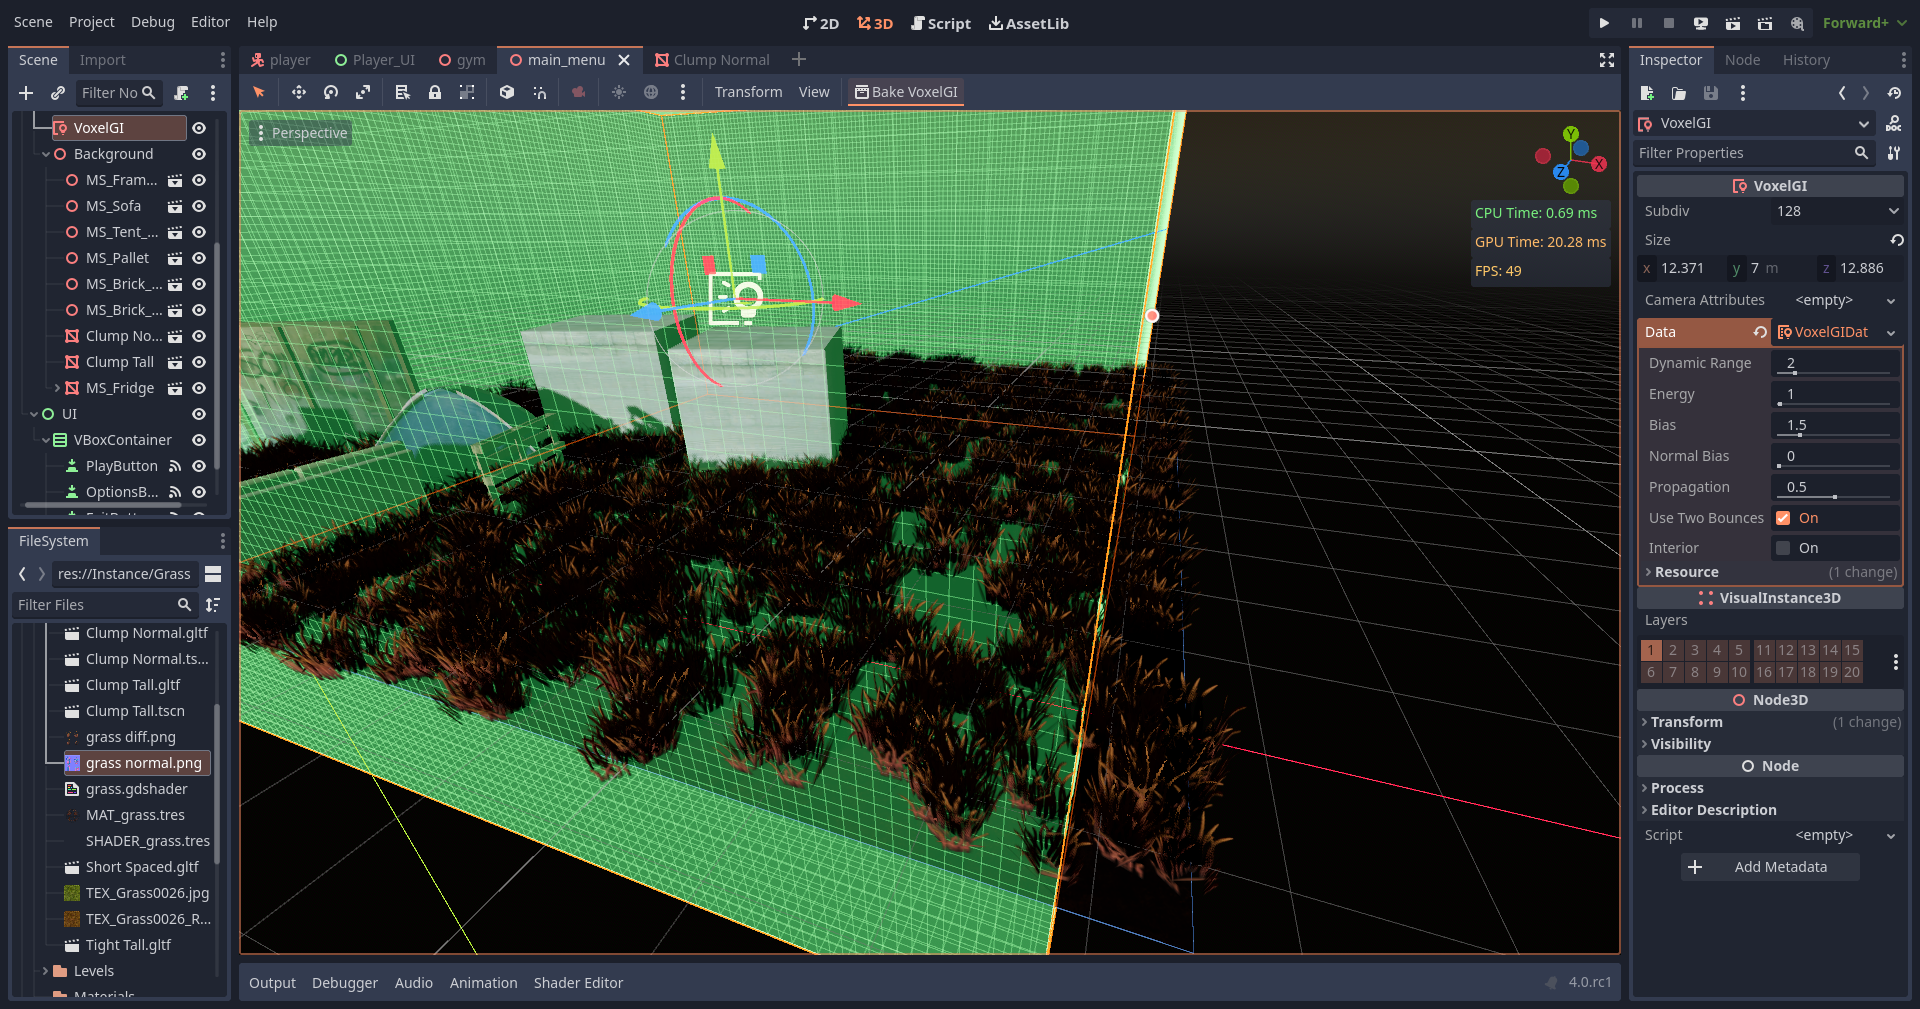Image resolution: width=1920 pixels, height=1009 pixels.
Task: Enable snapping with the magnet icon
Action: [539, 92]
